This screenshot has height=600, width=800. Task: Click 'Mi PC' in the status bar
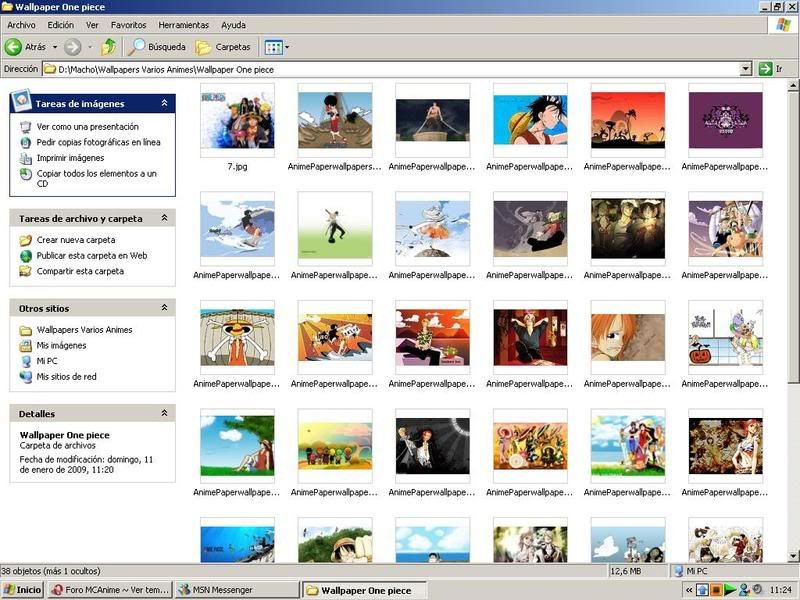click(696, 571)
